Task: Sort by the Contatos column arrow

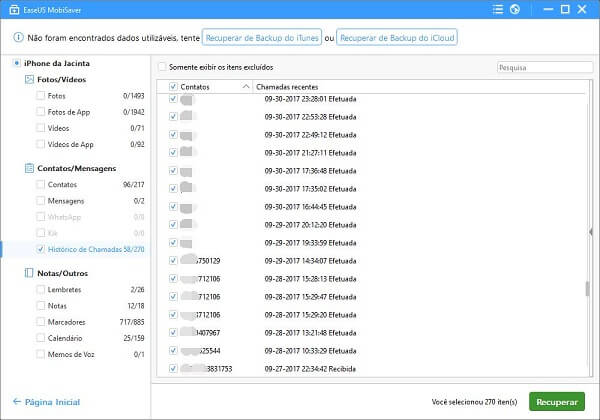Action: pyautogui.click(x=247, y=87)
